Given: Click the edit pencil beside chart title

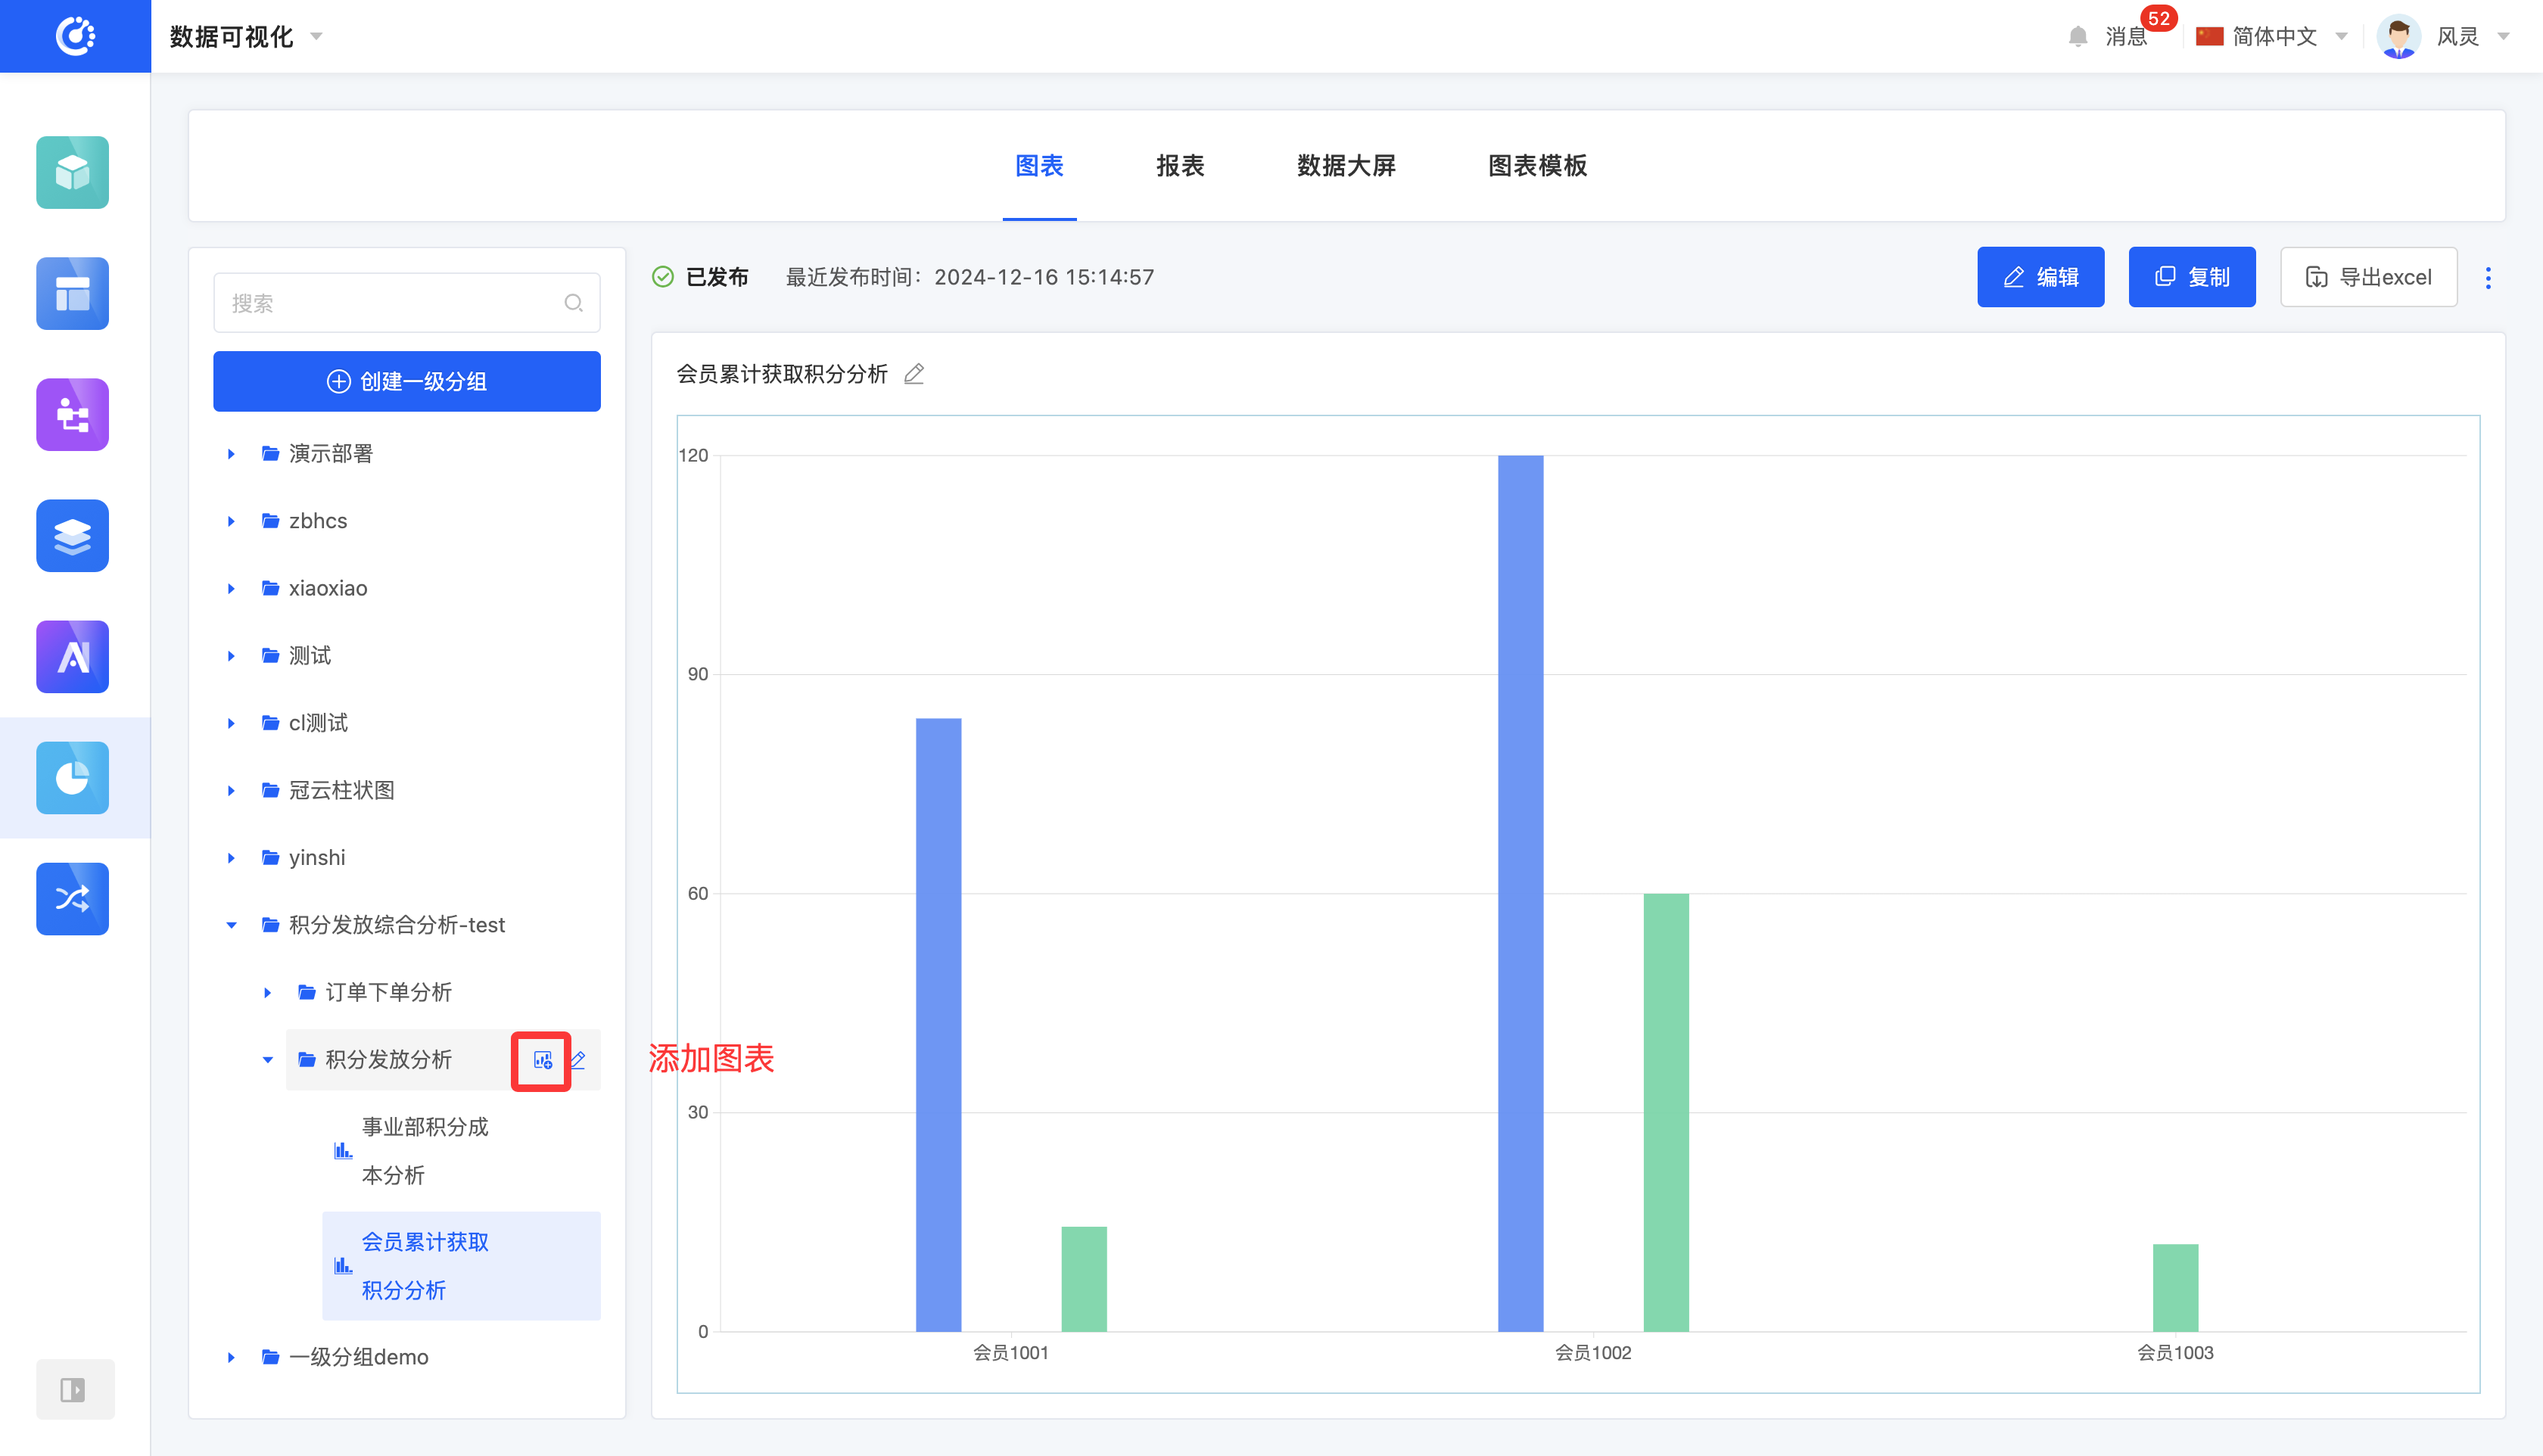Looking at the screenshot, I should click(x=914, y=374).
